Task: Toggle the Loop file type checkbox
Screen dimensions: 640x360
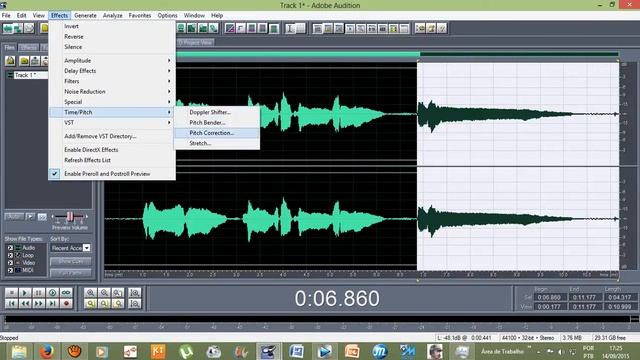Action: point(10,255)
